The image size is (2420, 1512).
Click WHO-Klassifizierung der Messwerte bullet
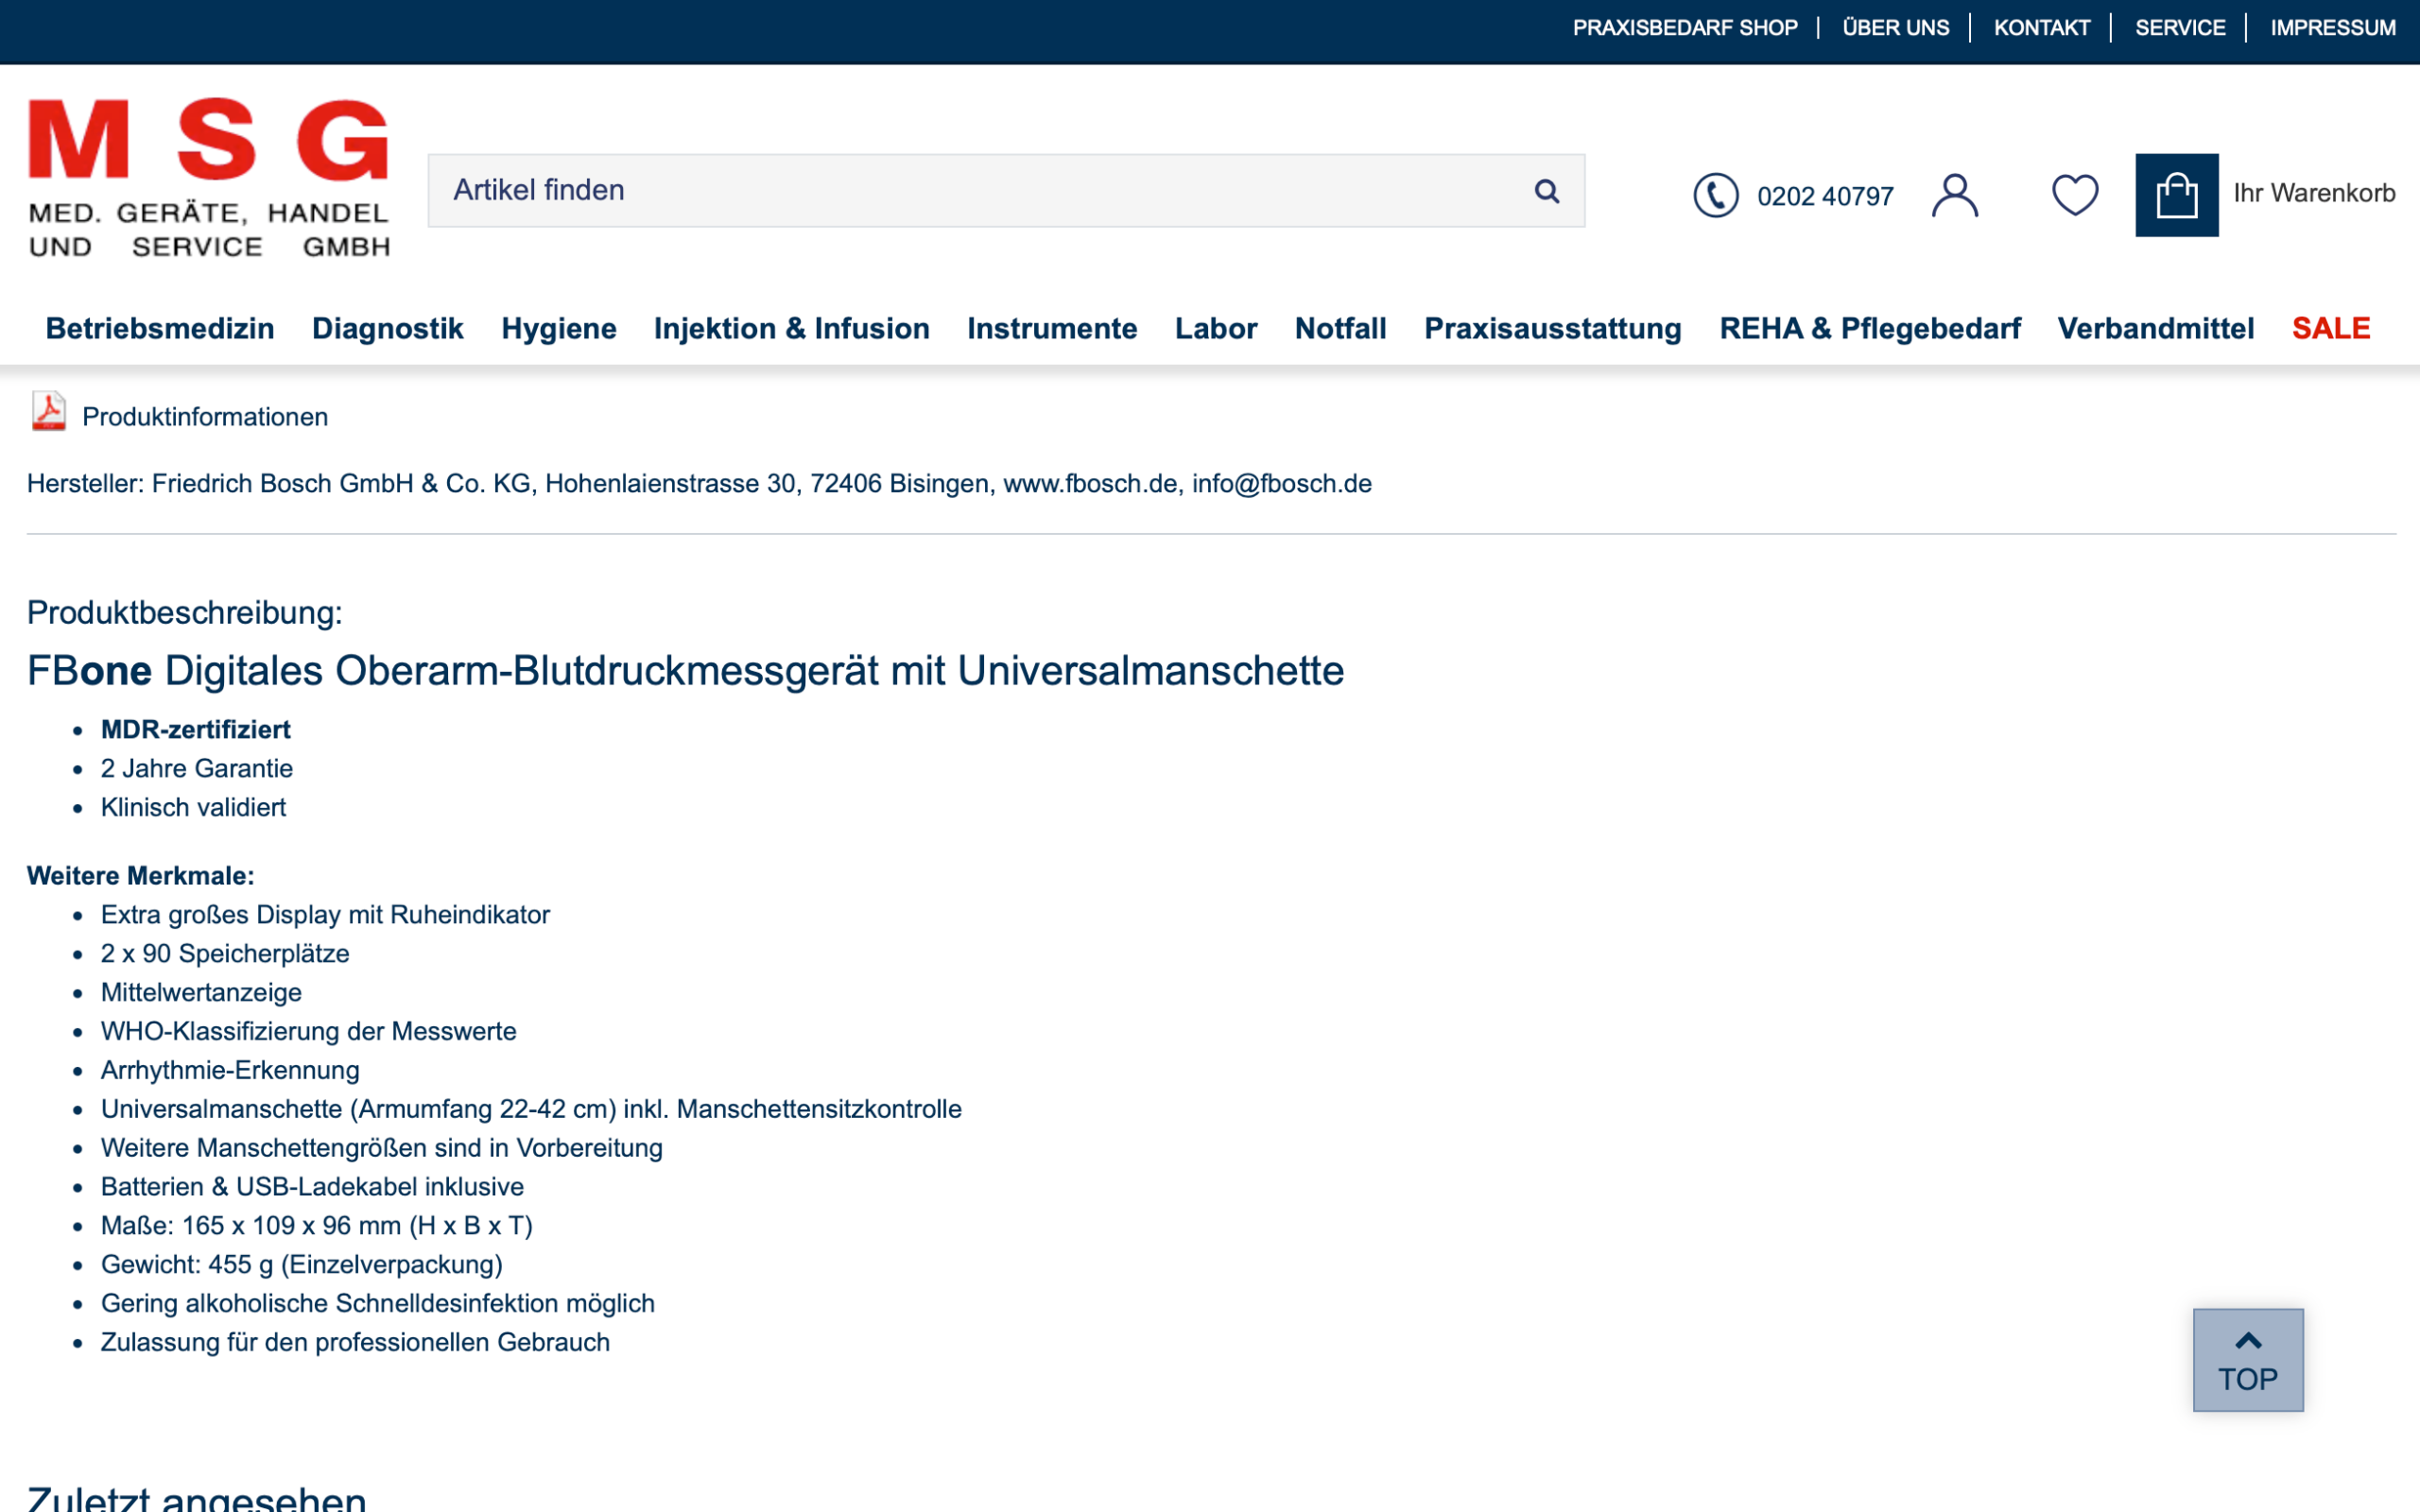click(309, 1032)
